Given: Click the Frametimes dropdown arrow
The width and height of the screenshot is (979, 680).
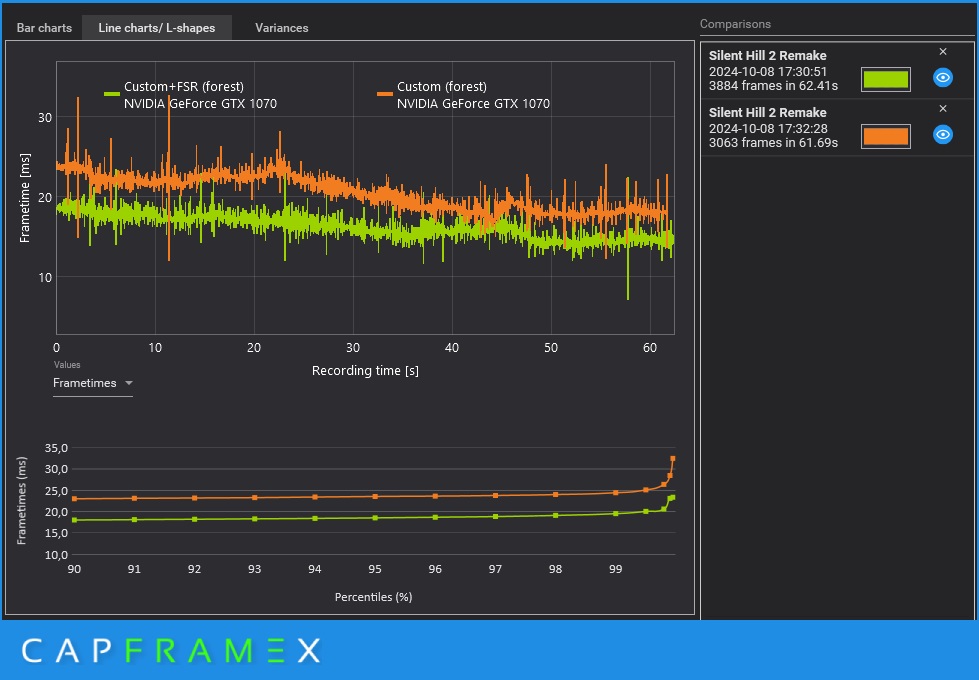Looking at the screenshot, I should pyautogui.click(x=129, y=383).
